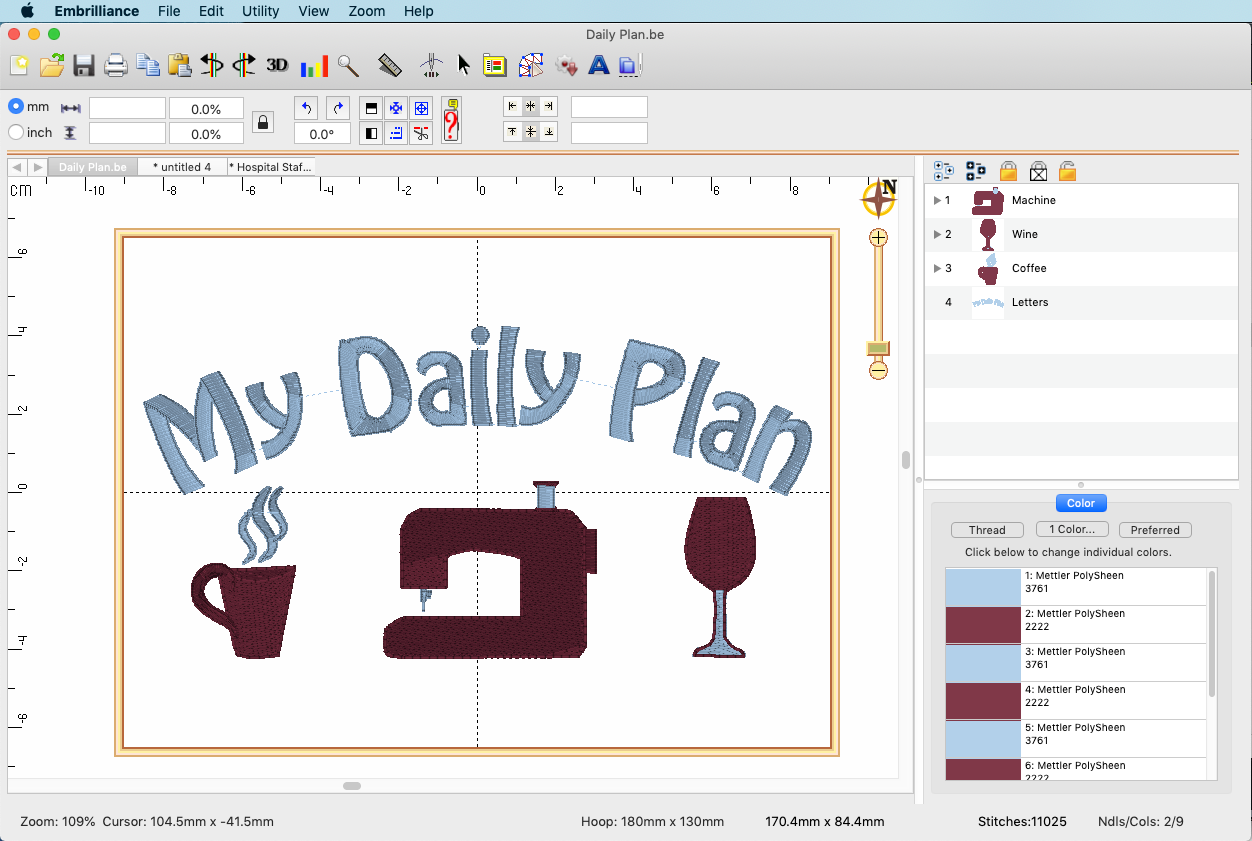This screenshot has width=1252, height=841.
Task: Select the mm units radio button
Action: (16, 106)
